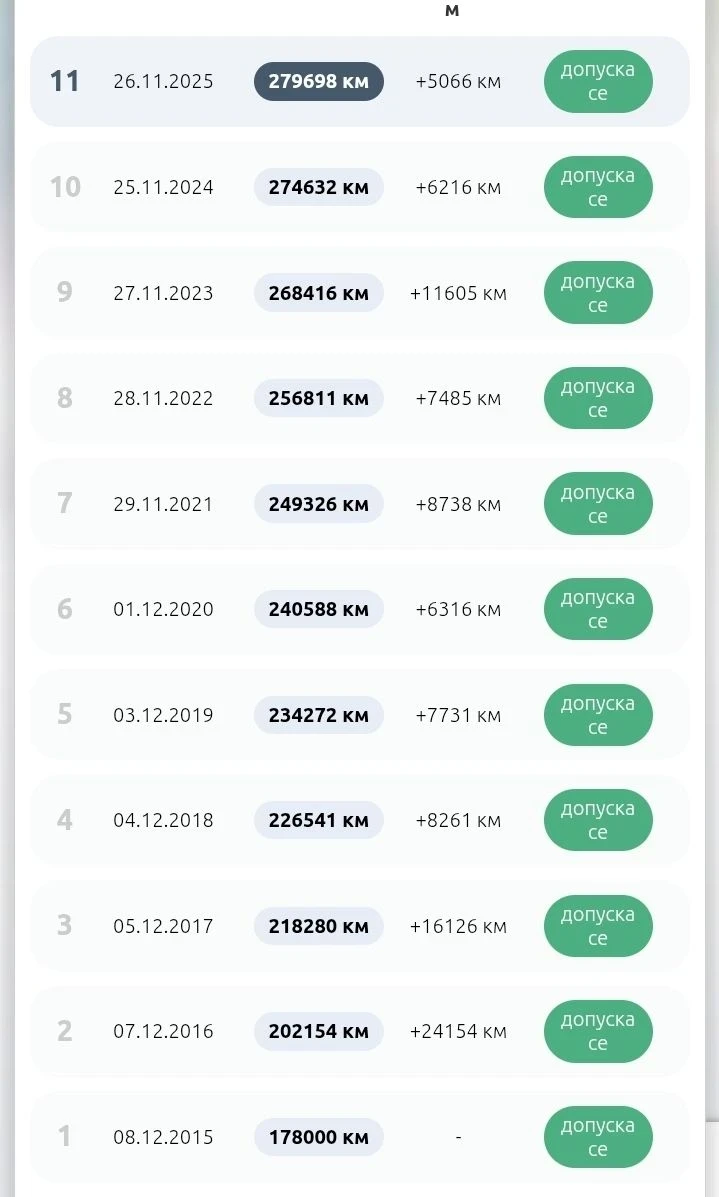This screenshot has width=719, height=1197.
Task: Click the 249326 км mileage pill
Action: [318, 504]
